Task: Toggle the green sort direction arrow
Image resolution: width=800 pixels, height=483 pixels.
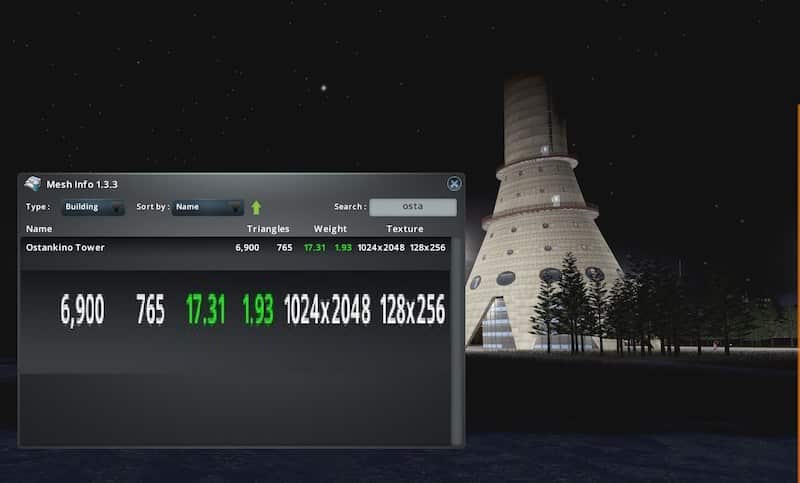Action: [x=256, y=208]
